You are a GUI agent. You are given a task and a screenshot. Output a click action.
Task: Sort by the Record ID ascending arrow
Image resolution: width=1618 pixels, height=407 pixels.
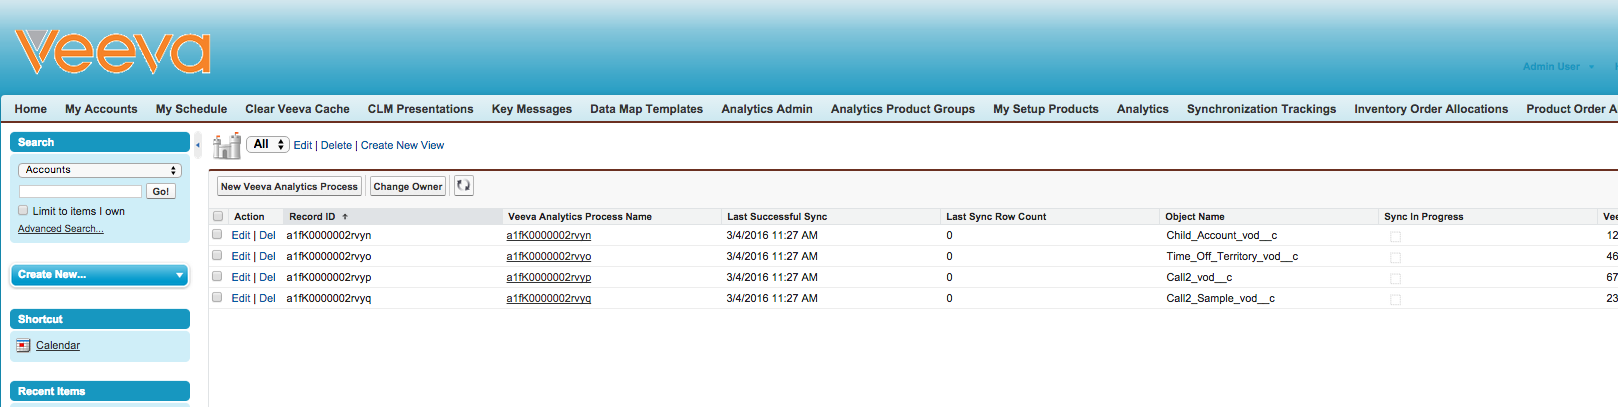point(345,217)
